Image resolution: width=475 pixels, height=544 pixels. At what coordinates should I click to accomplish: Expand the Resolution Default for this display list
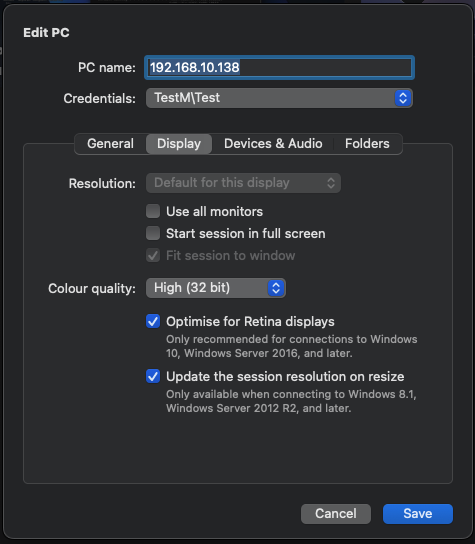click(x=243, y=183)
